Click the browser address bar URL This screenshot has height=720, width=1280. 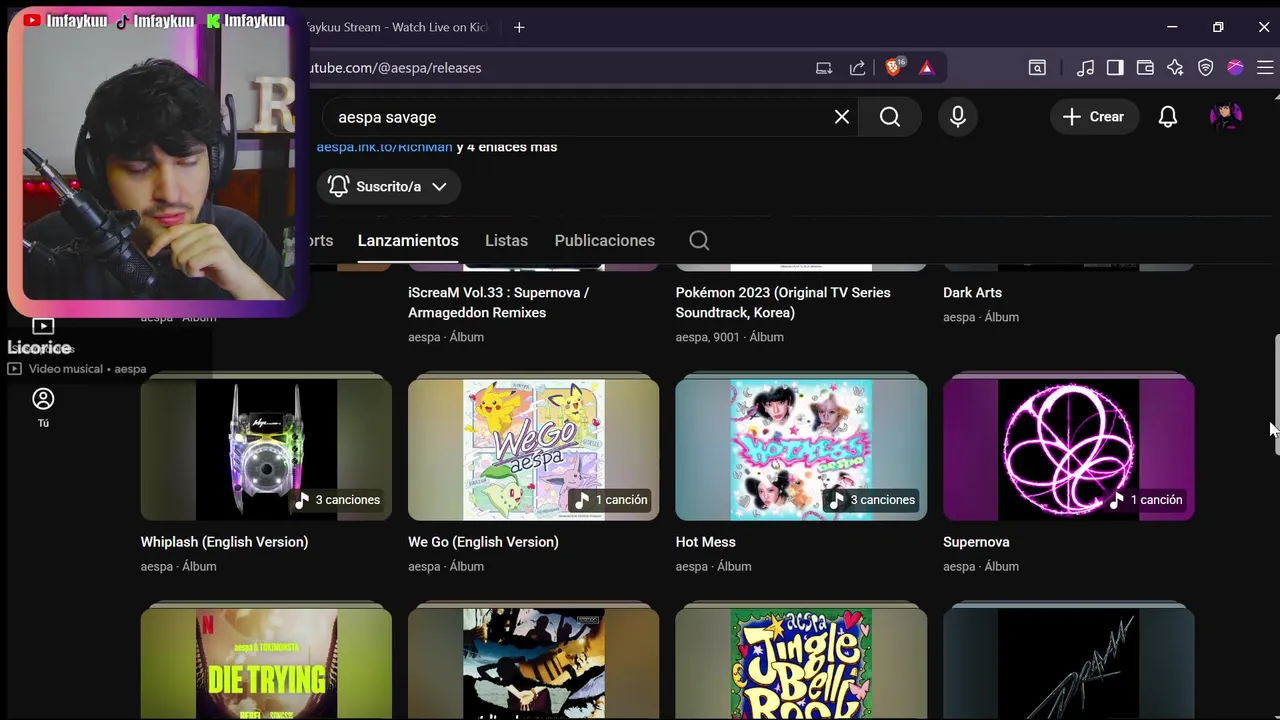pyautogui.click(x=396, y=68)
